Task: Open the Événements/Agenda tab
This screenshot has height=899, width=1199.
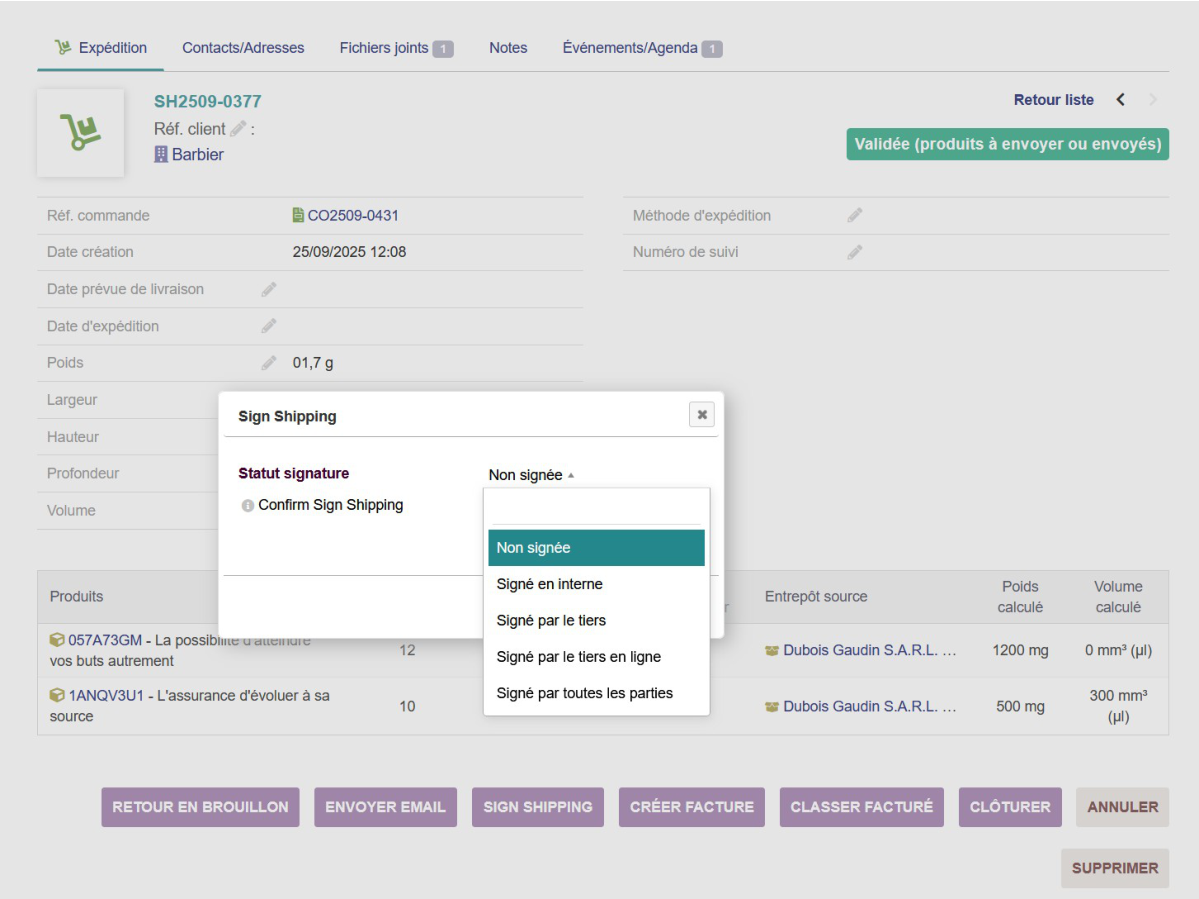Action: coord(642,48)
